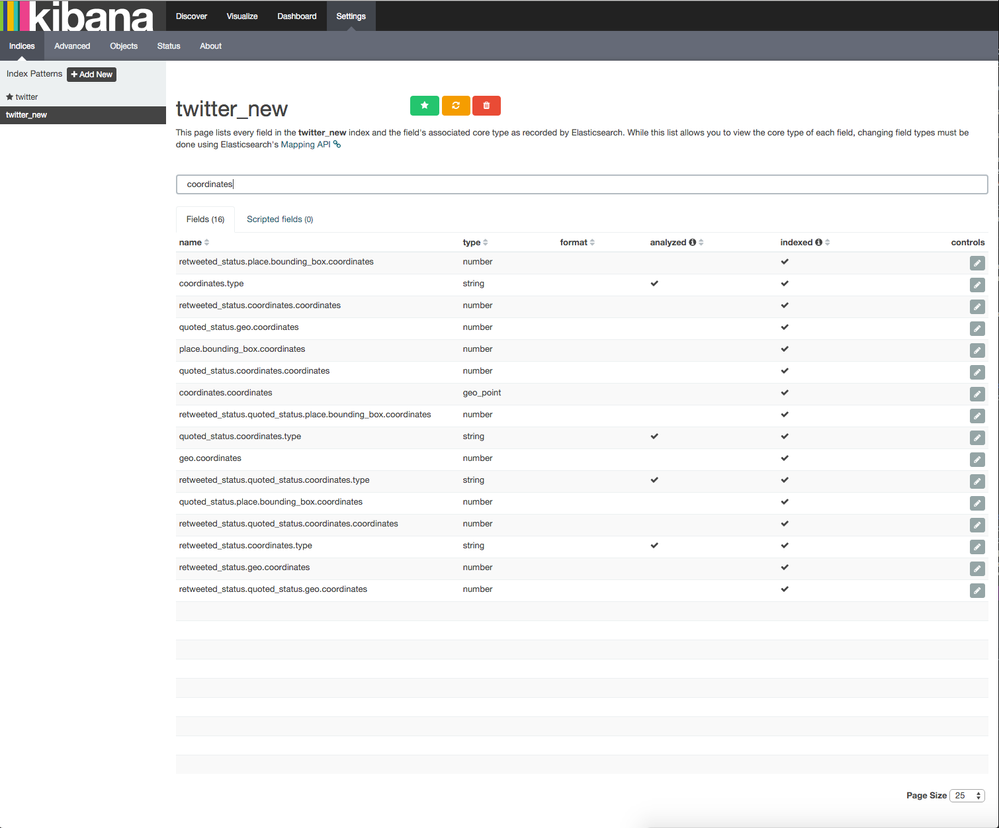Click the Add New index pattern button
Image resolution: width=999 pixels, height=828 pixels.
pyautogui.click(x=91, y=73)
